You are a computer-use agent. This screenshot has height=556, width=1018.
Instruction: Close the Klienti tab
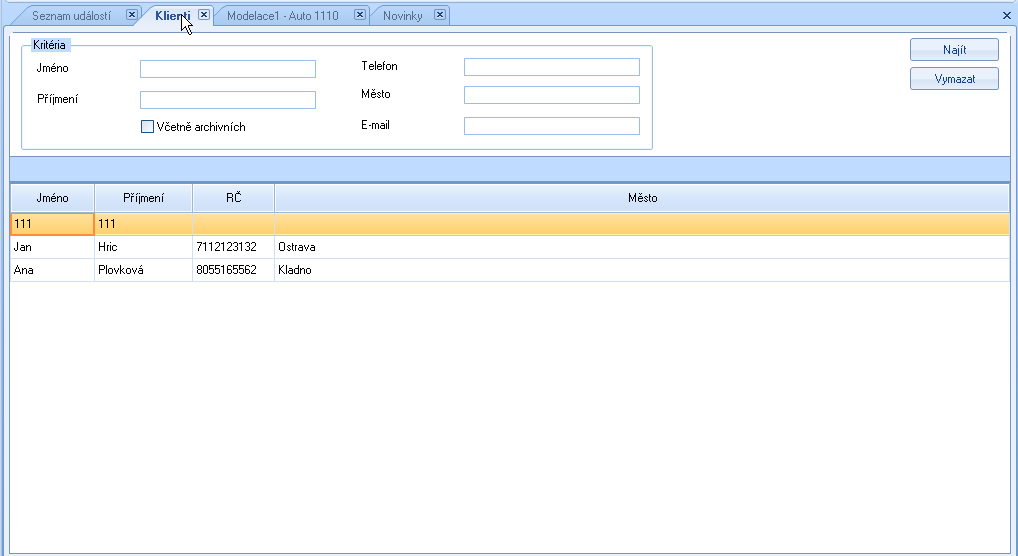204,14
